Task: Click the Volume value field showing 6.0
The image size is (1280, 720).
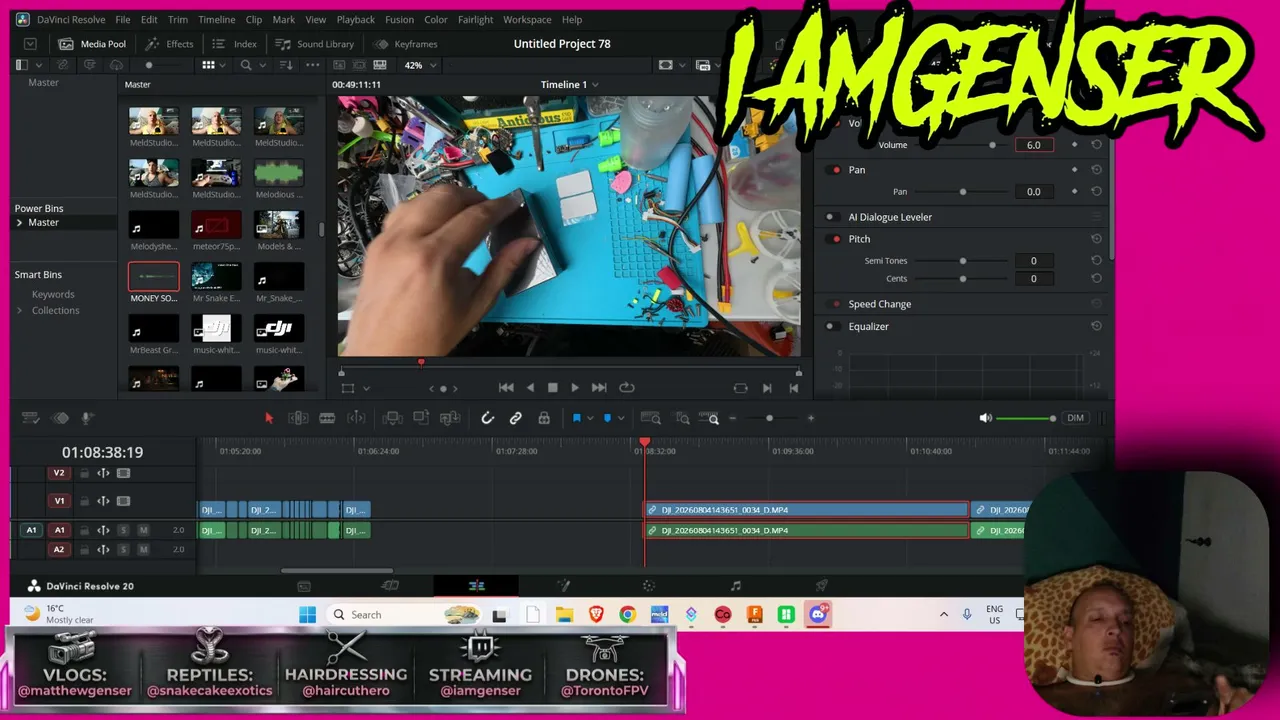Action: [x=1033, y=145]
